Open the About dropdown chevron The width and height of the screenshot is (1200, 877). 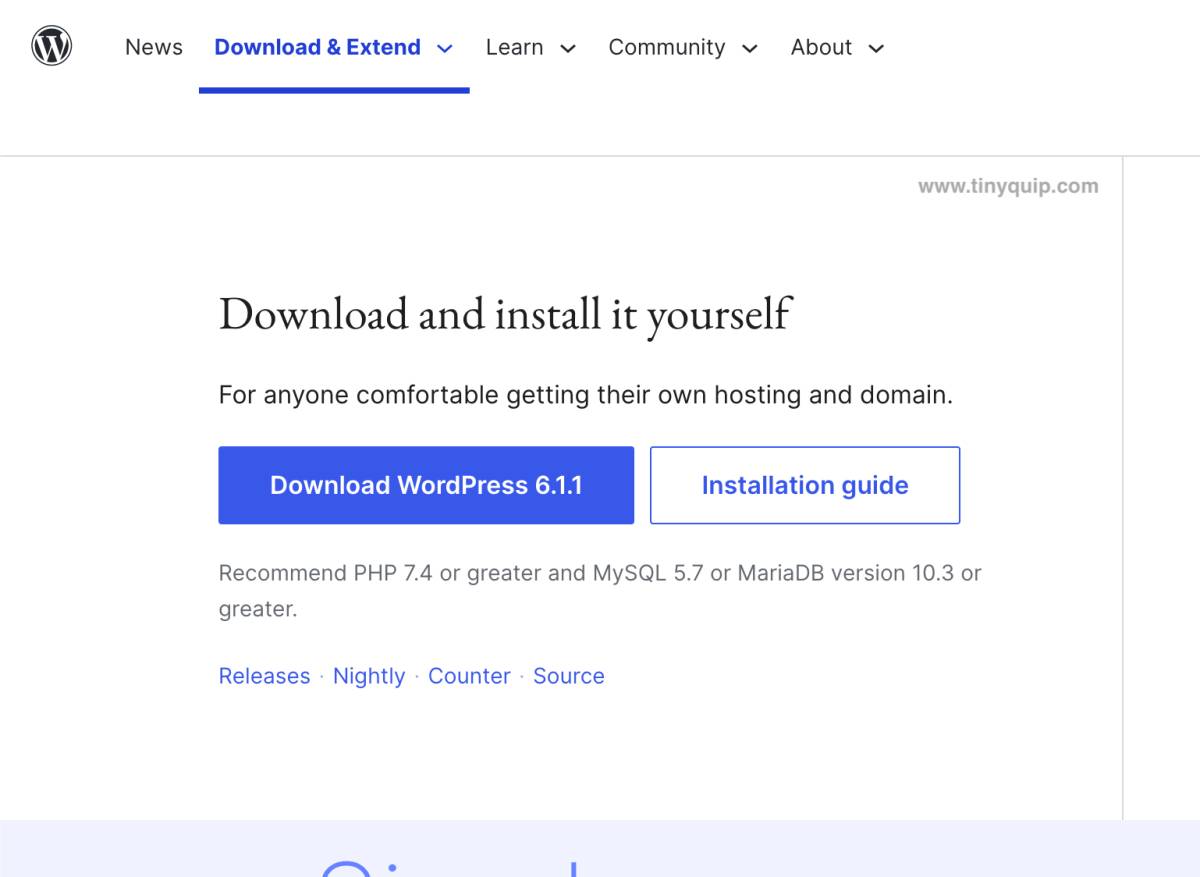[876, 48]
